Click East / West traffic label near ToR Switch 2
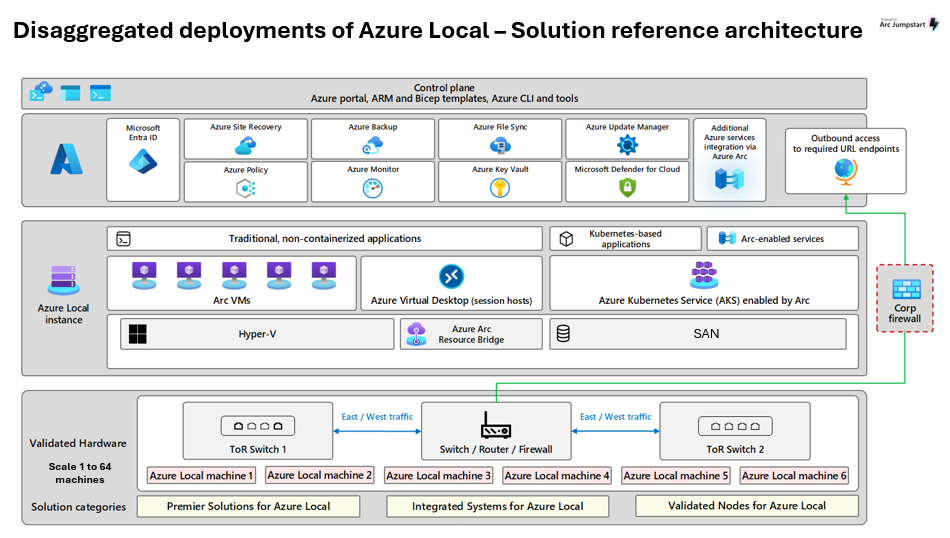The width and height of the screenshot is (950, 538). pos(616,417)
